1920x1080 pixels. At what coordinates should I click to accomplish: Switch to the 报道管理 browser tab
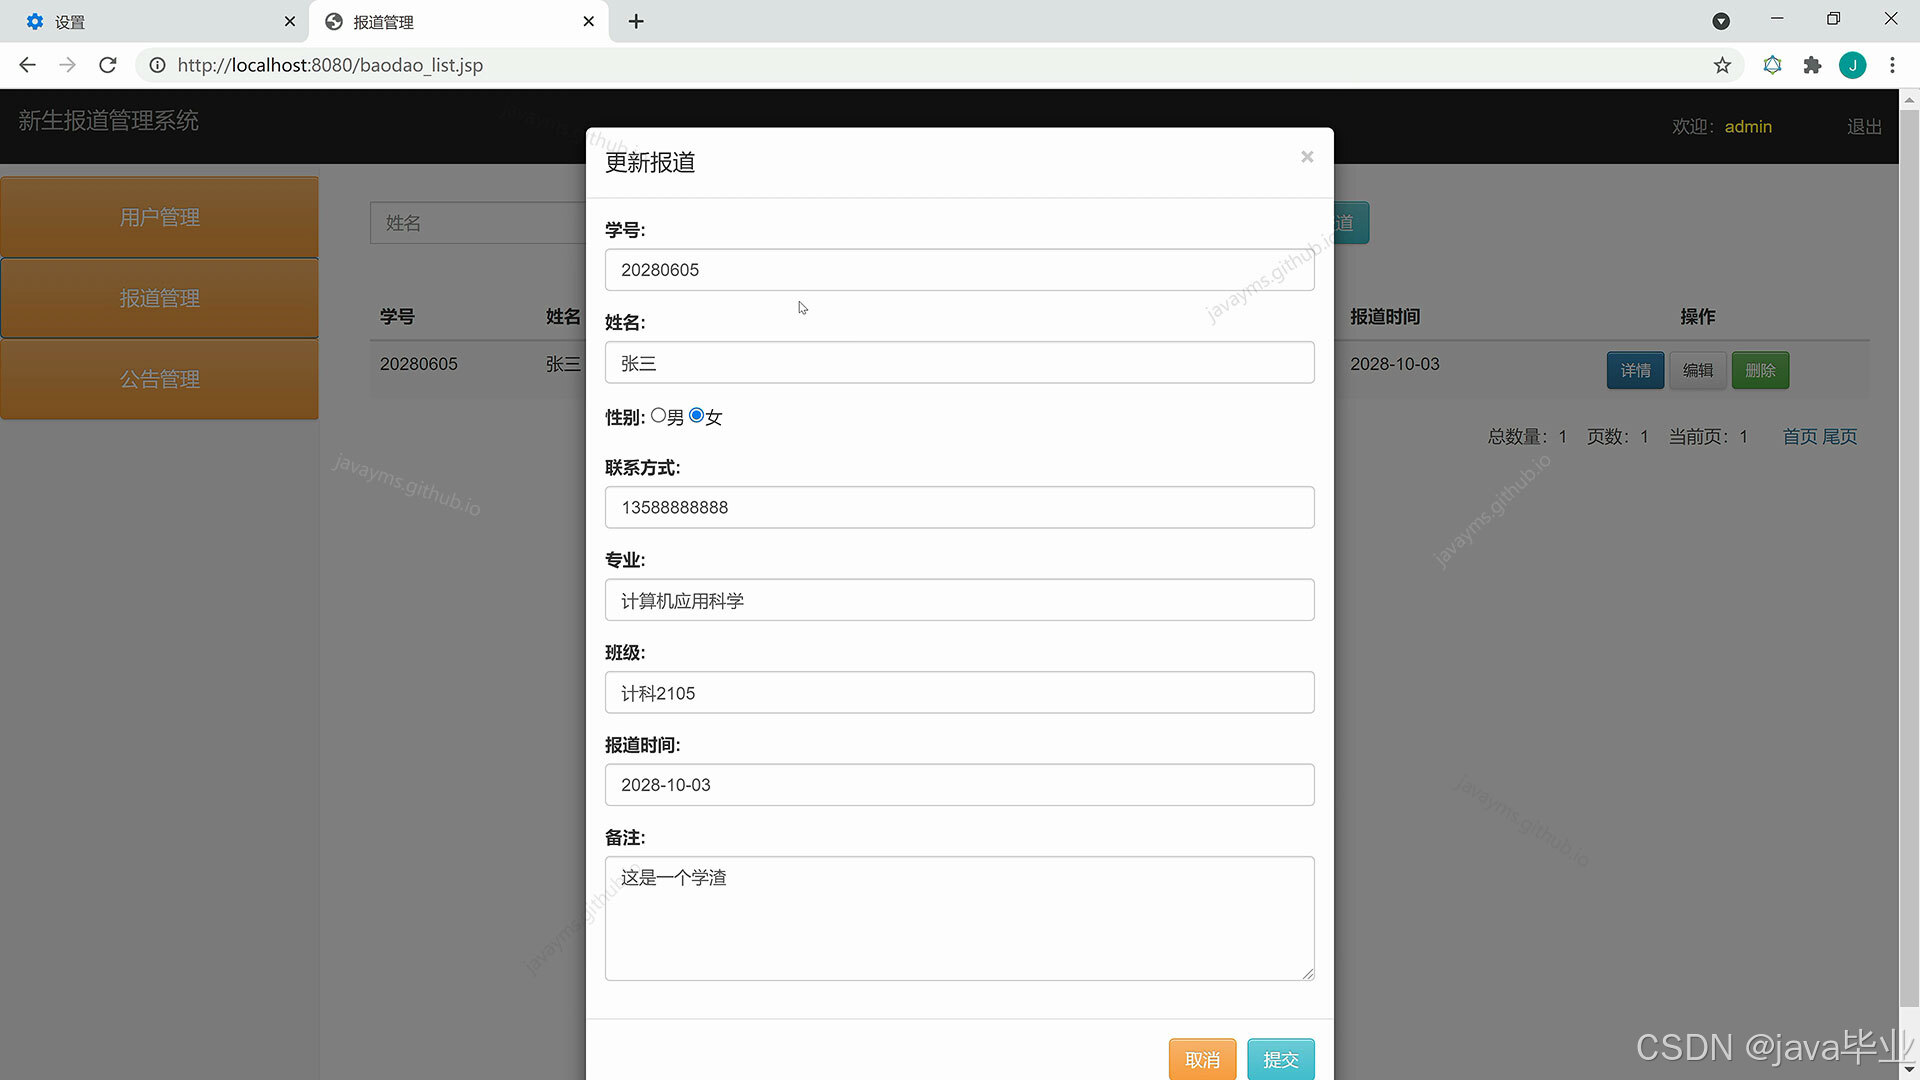(458, 21)
